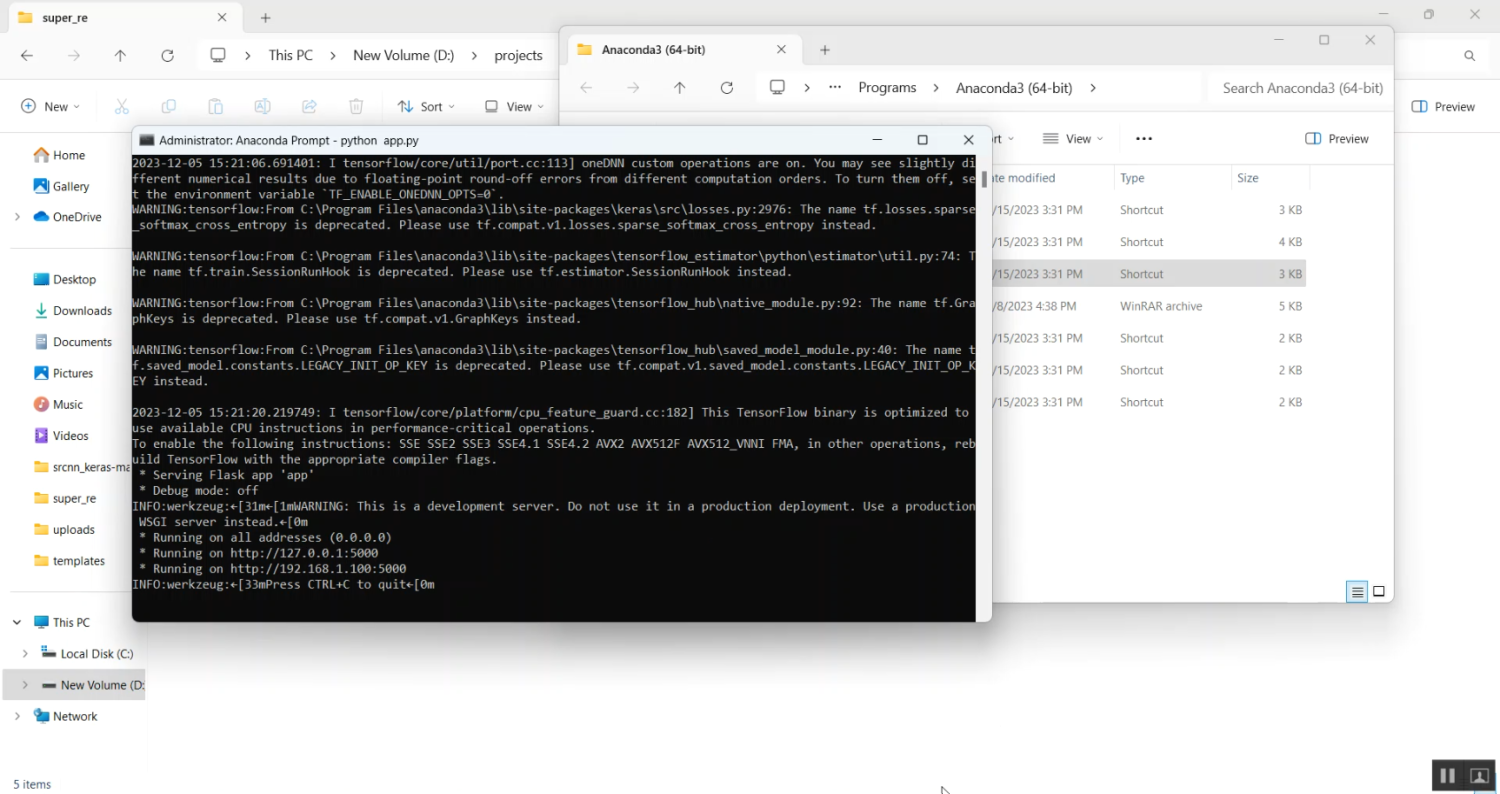Click "Running on http://127.0.0.1:5000" terminal line

click(x=266, y=553)
